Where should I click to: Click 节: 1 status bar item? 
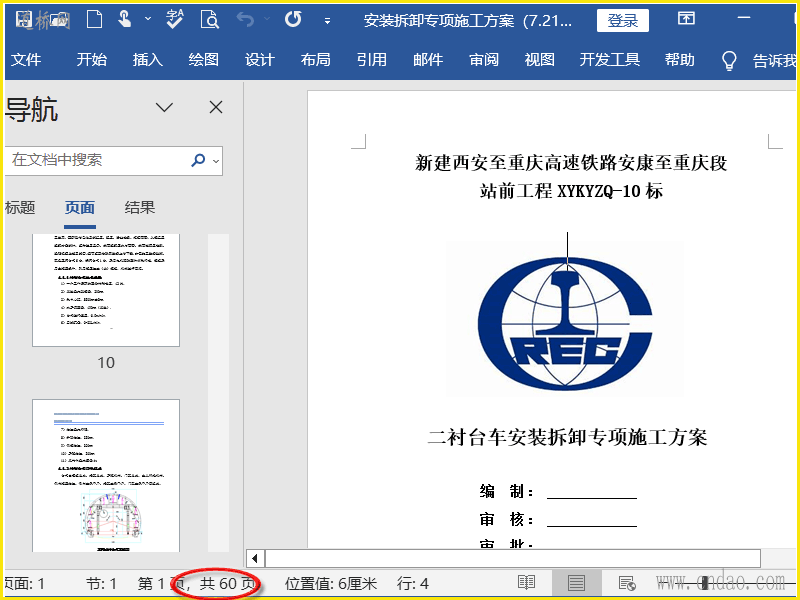[x=101, y=584]
